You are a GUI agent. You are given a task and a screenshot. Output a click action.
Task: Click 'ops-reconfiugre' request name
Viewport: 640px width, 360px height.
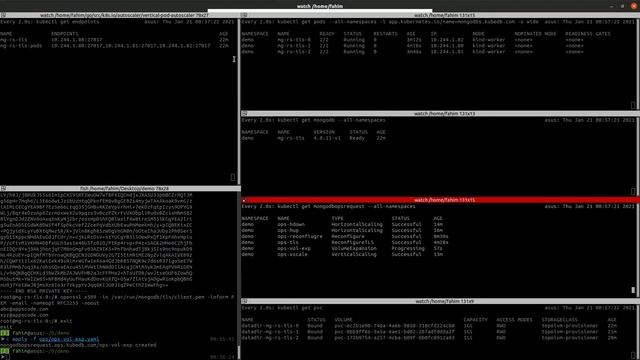[300, 236]
